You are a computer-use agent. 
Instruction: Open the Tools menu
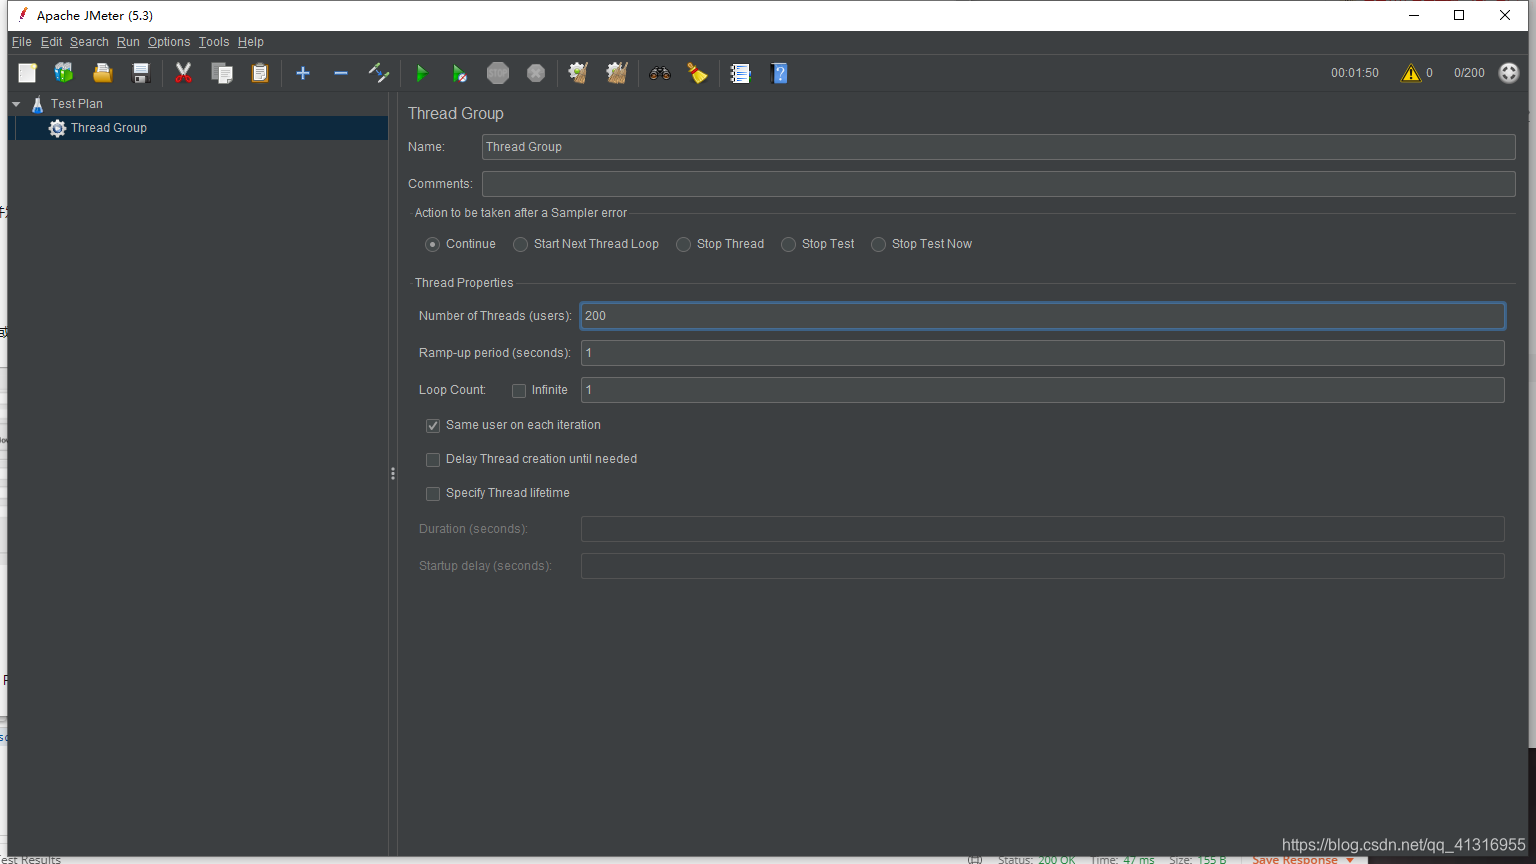(x=214, y=42)
